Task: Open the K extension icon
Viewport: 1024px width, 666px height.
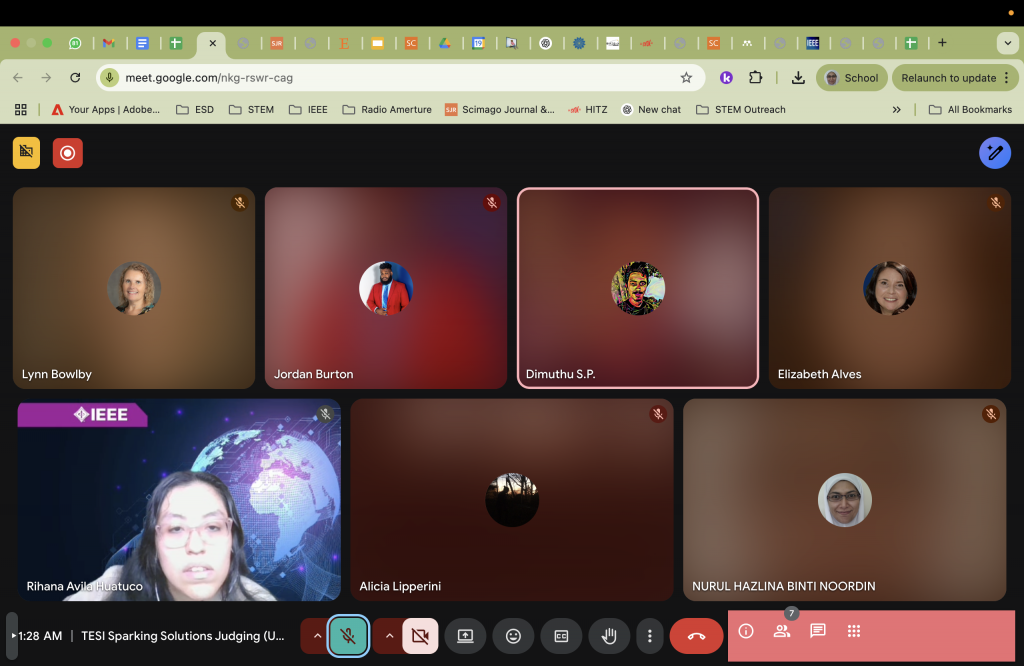Action: (726, 78)
